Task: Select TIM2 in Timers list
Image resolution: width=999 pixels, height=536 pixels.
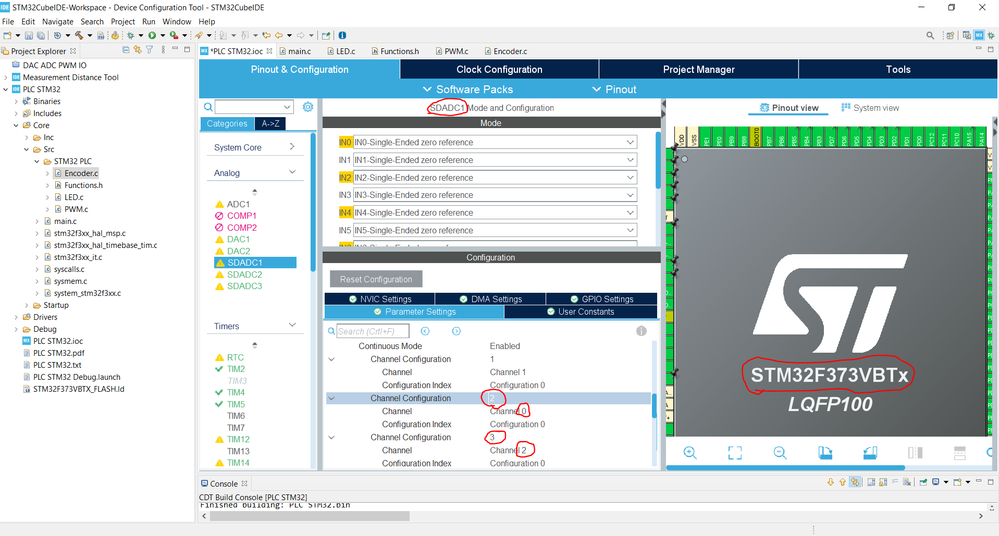Action: coord(236,369)
